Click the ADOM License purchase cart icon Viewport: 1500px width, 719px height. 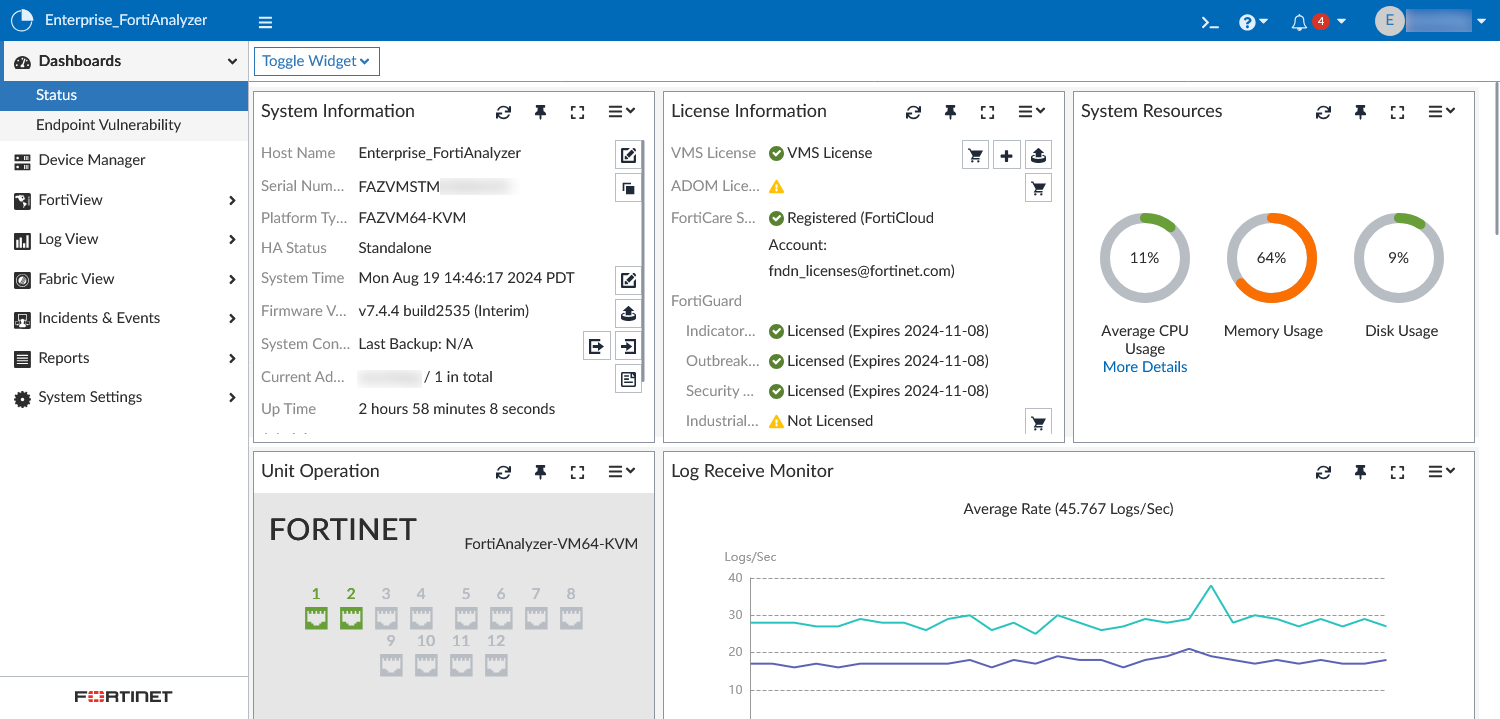click(x=1039, y=187)
